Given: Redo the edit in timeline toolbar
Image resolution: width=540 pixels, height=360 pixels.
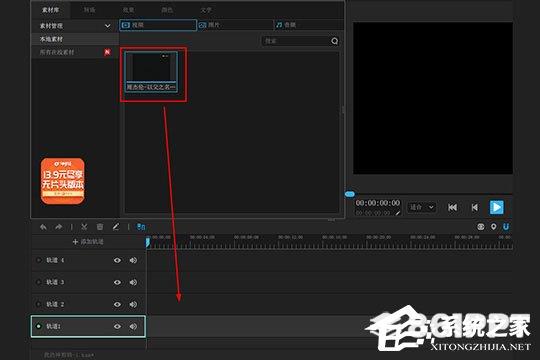Looking at the screenshot, I should click(x=59, y=227).
